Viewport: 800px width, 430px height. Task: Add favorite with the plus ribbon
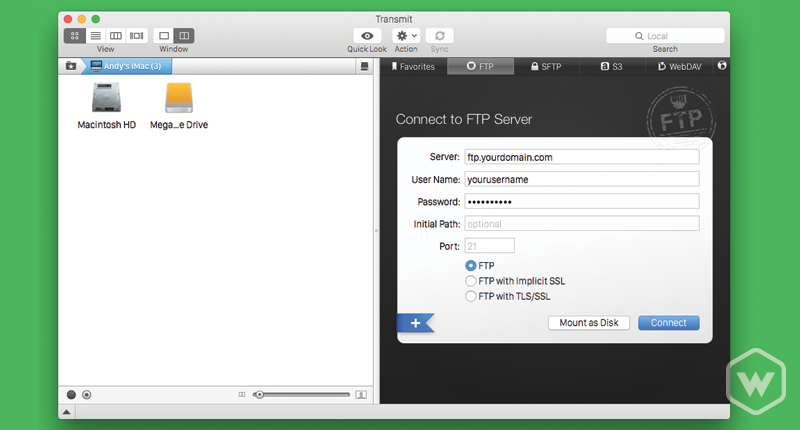tap(415, 323)
